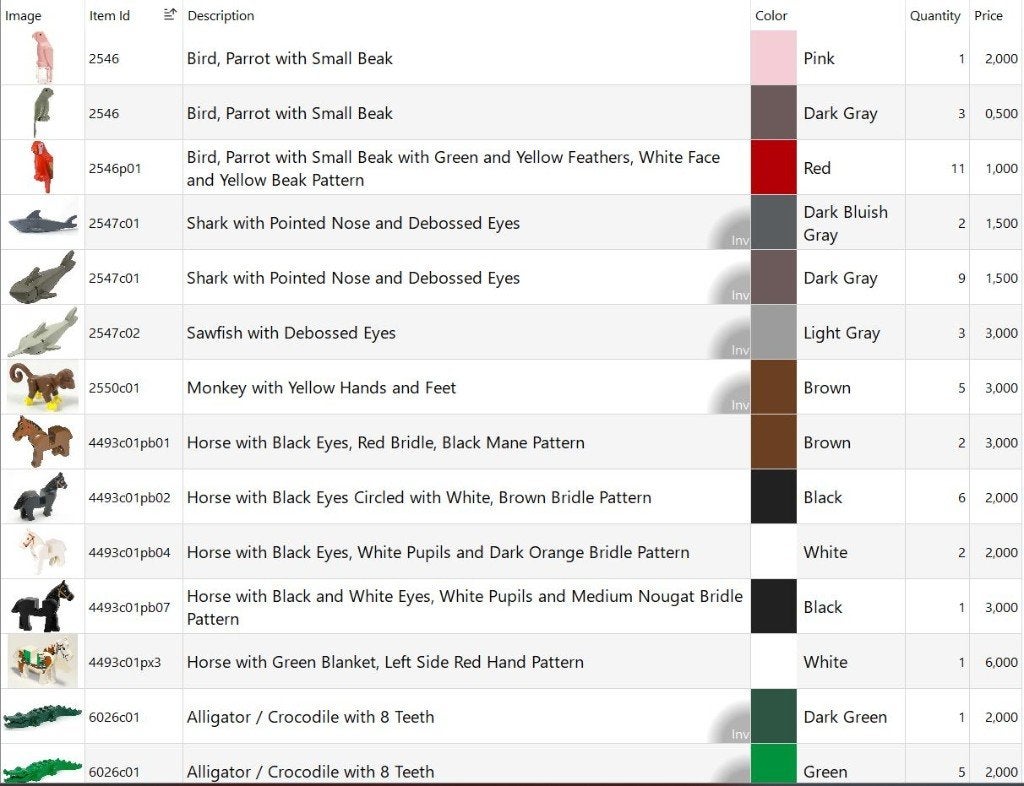Select item id 4493c01pb04
This screenshot has width=1024, height=786.
(x=129, y=552)
